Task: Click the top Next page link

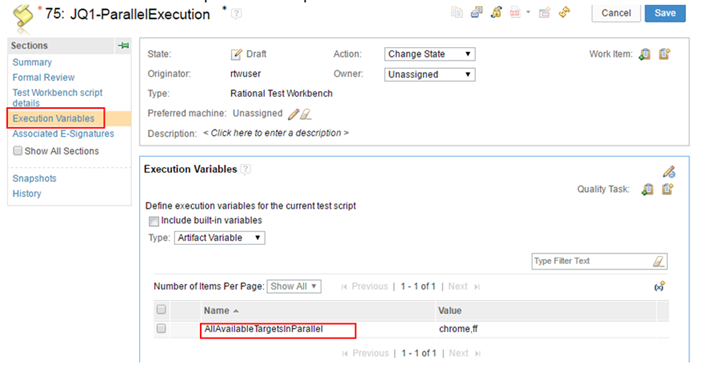Action: click(x=463, y=287)
